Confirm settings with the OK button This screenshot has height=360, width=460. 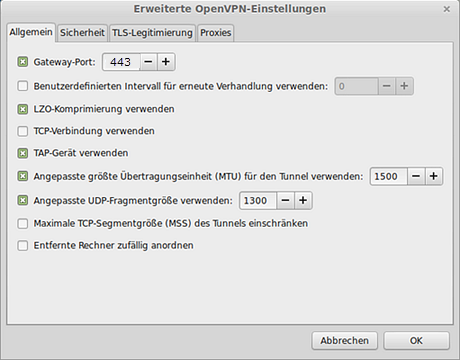[416, 340]
